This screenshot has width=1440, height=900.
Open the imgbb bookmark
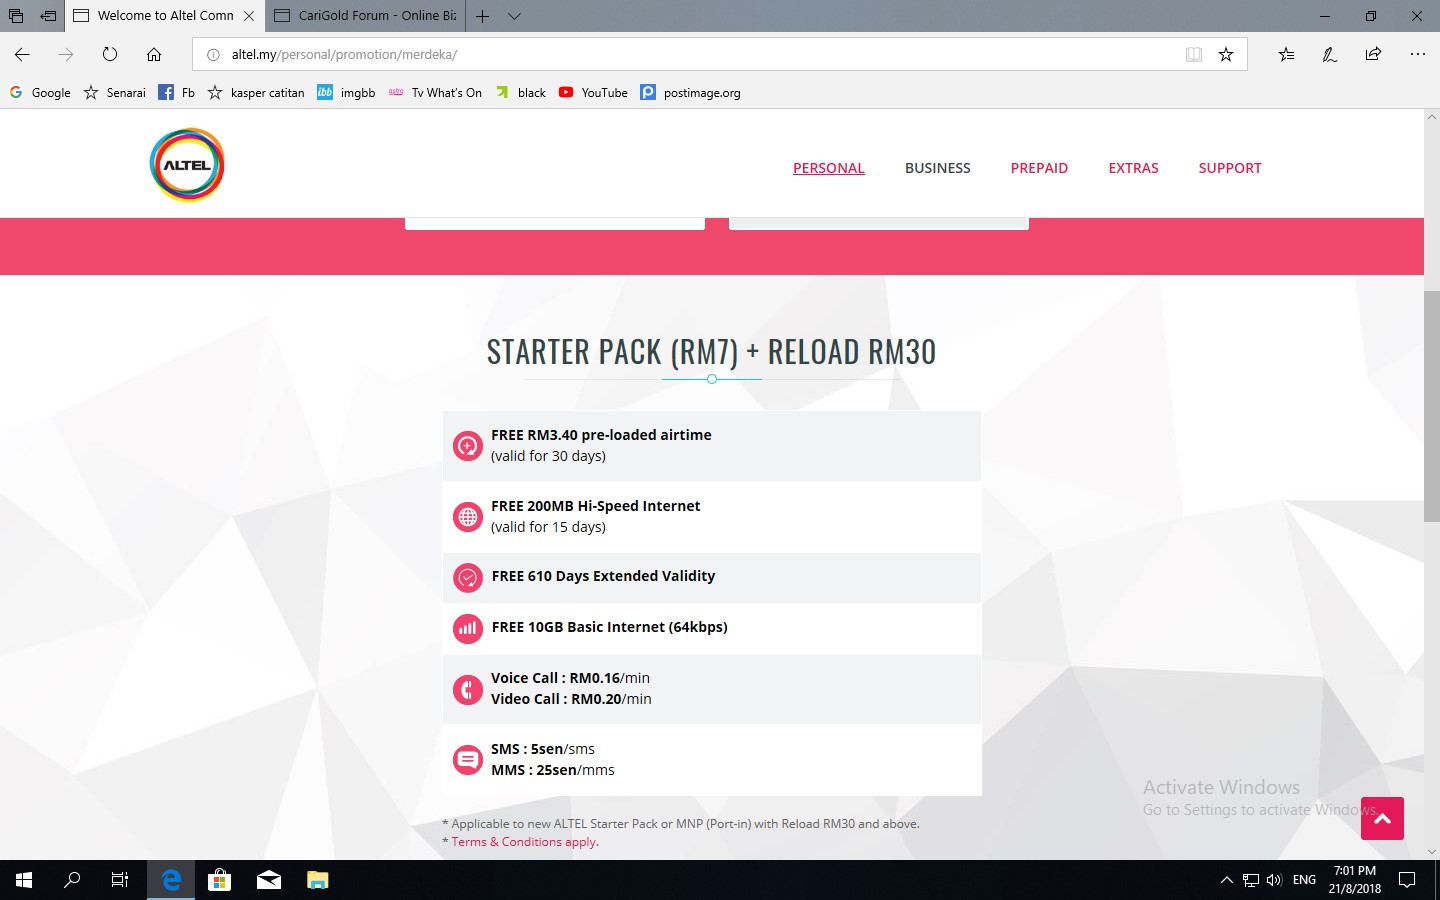[346, 93]
